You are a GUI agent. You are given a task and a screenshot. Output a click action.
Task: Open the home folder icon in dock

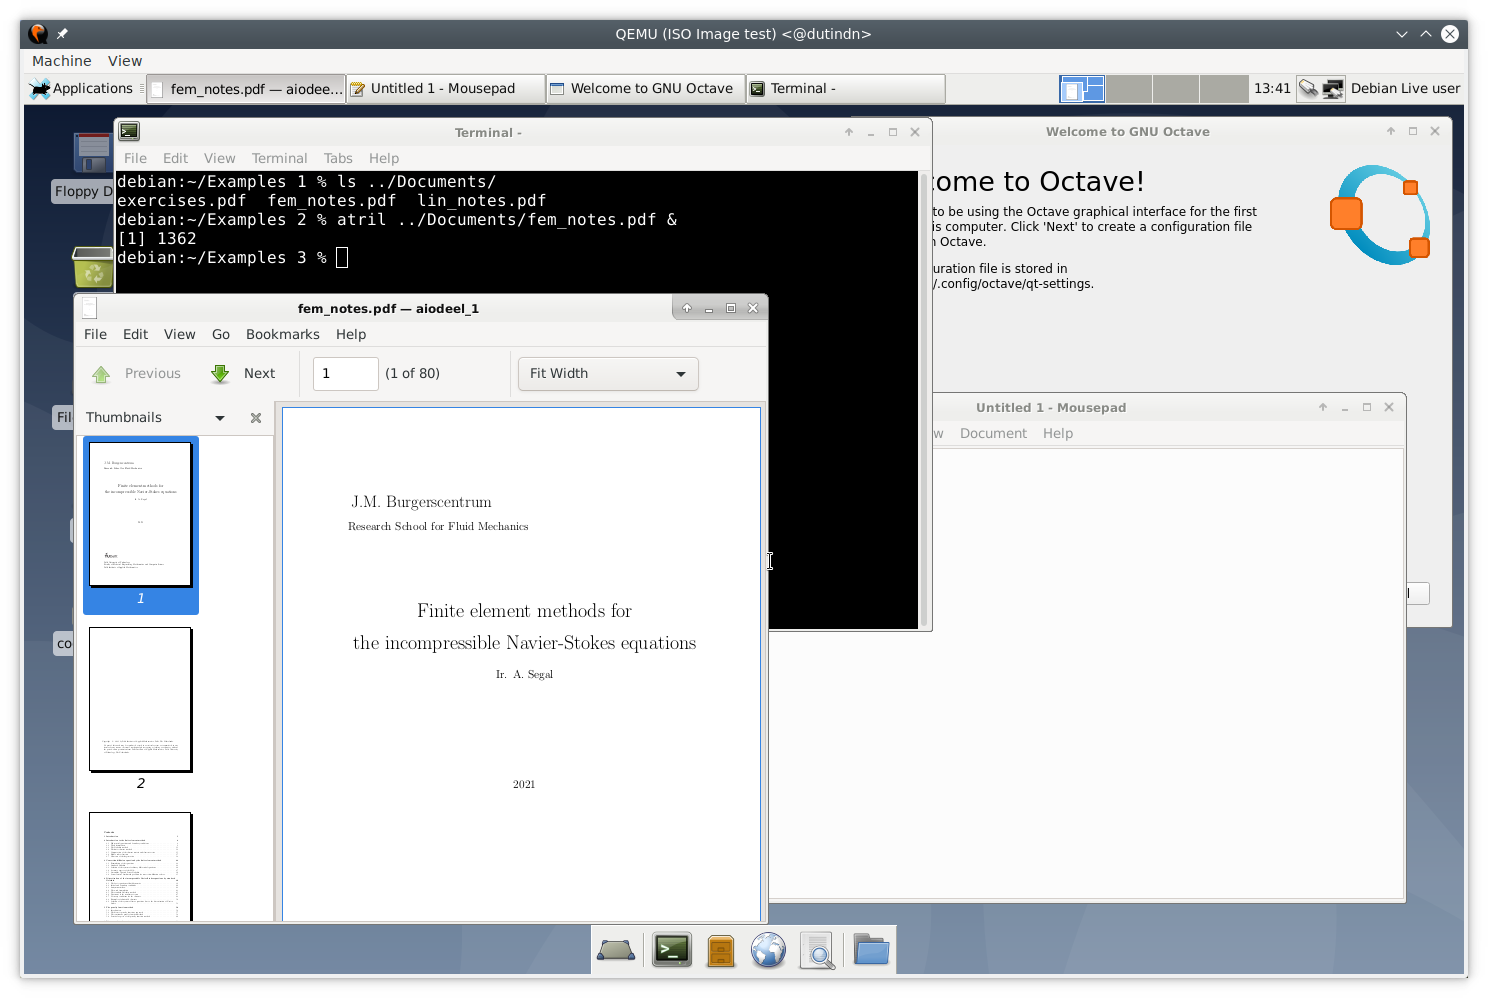point(871,950)
